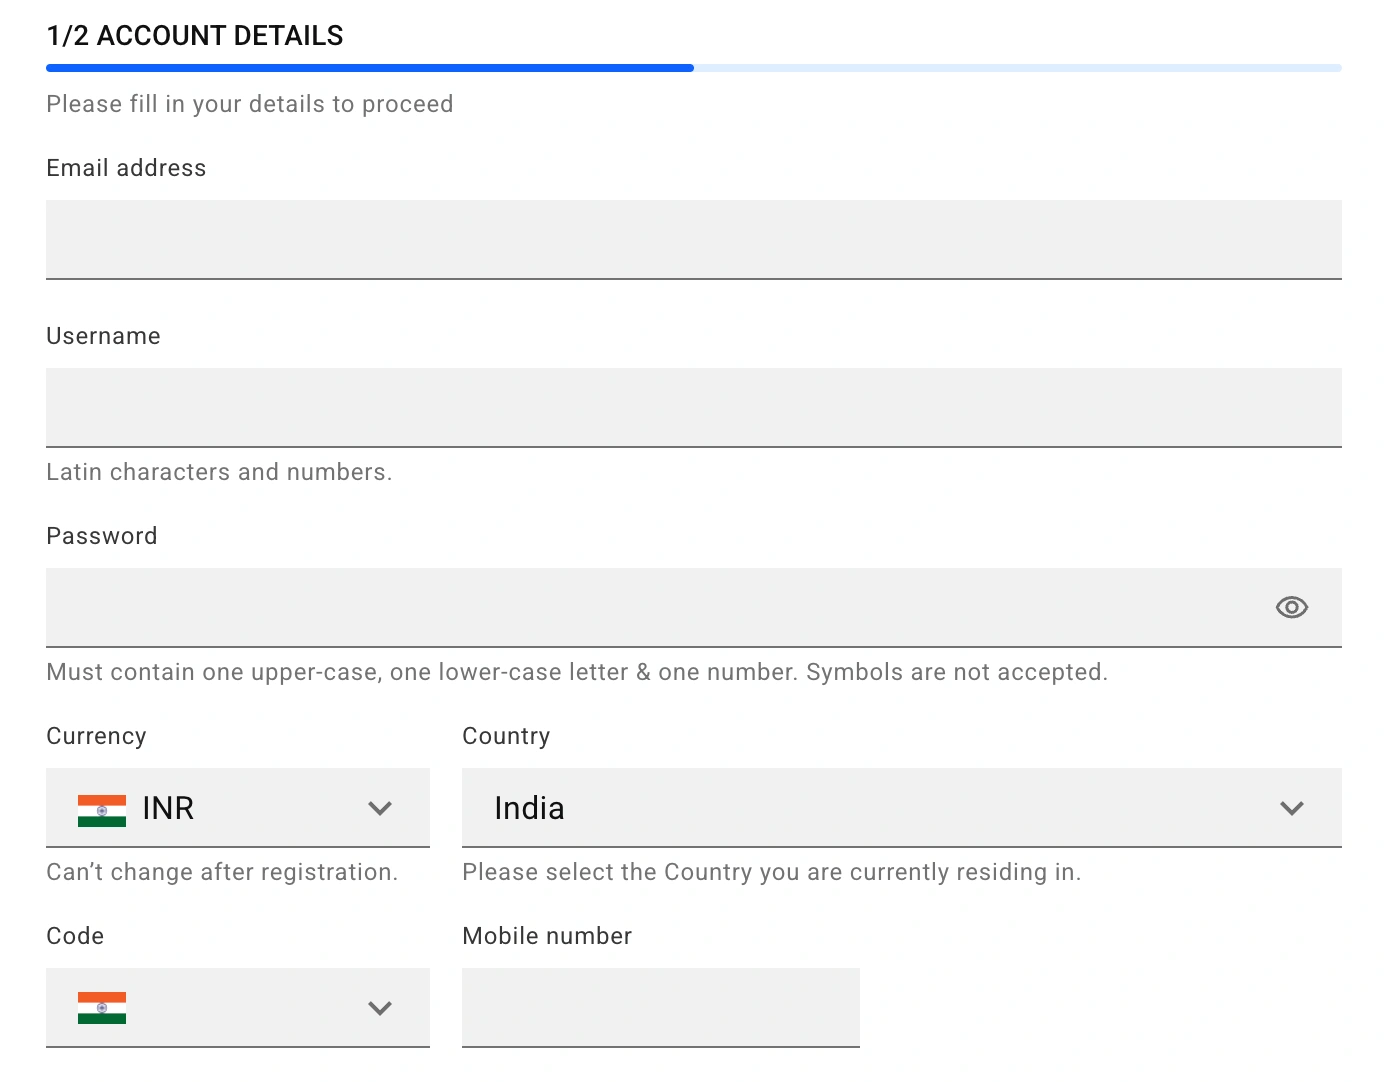Click the filled part of progress bar

coord(370,68)
